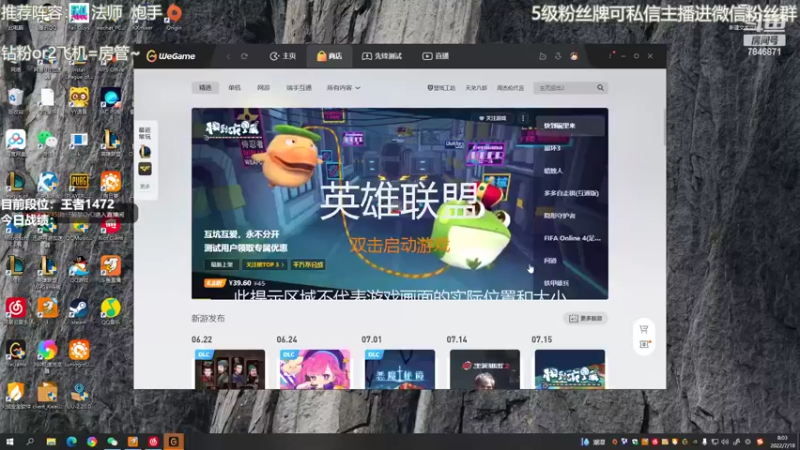
Task: Click the ¥39.60 price on the banner
Action: pyautogui.click(x=240, y=283)
